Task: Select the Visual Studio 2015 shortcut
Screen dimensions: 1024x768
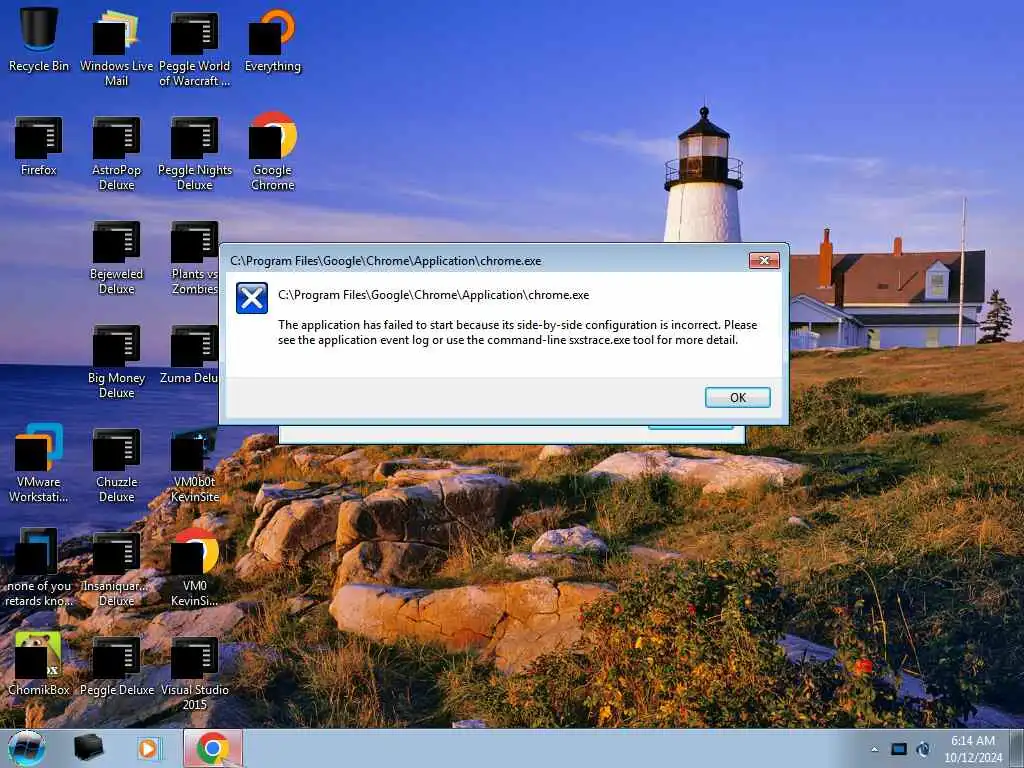Action: (195, 673)
